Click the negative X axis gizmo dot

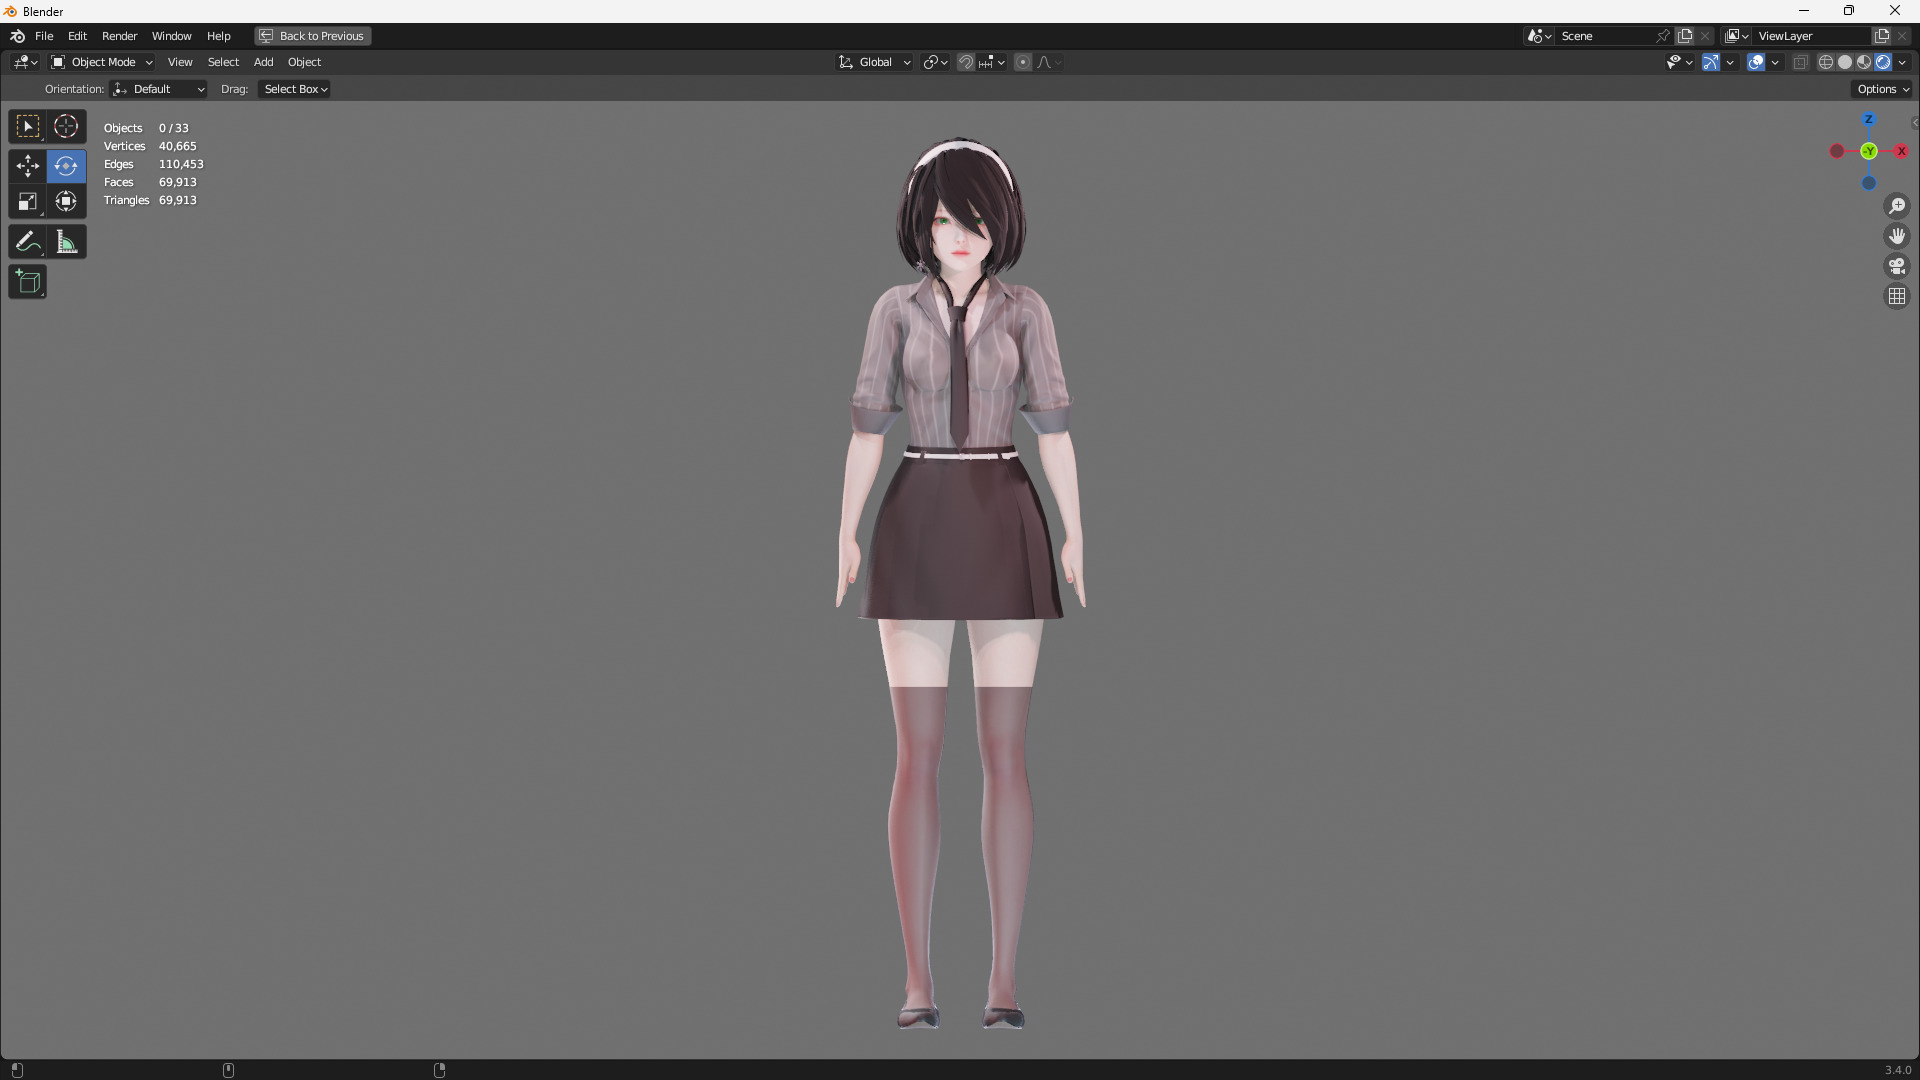point(1837,151)
